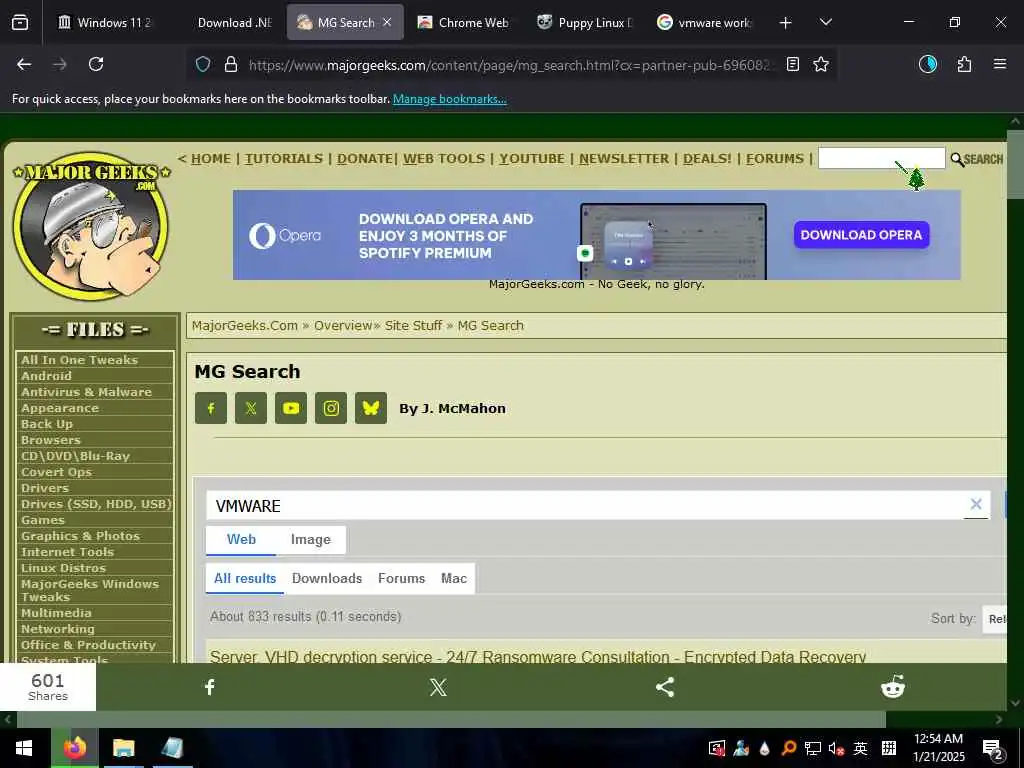
Task: Reload the page with the refresh icon
Action: pyautogui.click(x=96, y=64)
